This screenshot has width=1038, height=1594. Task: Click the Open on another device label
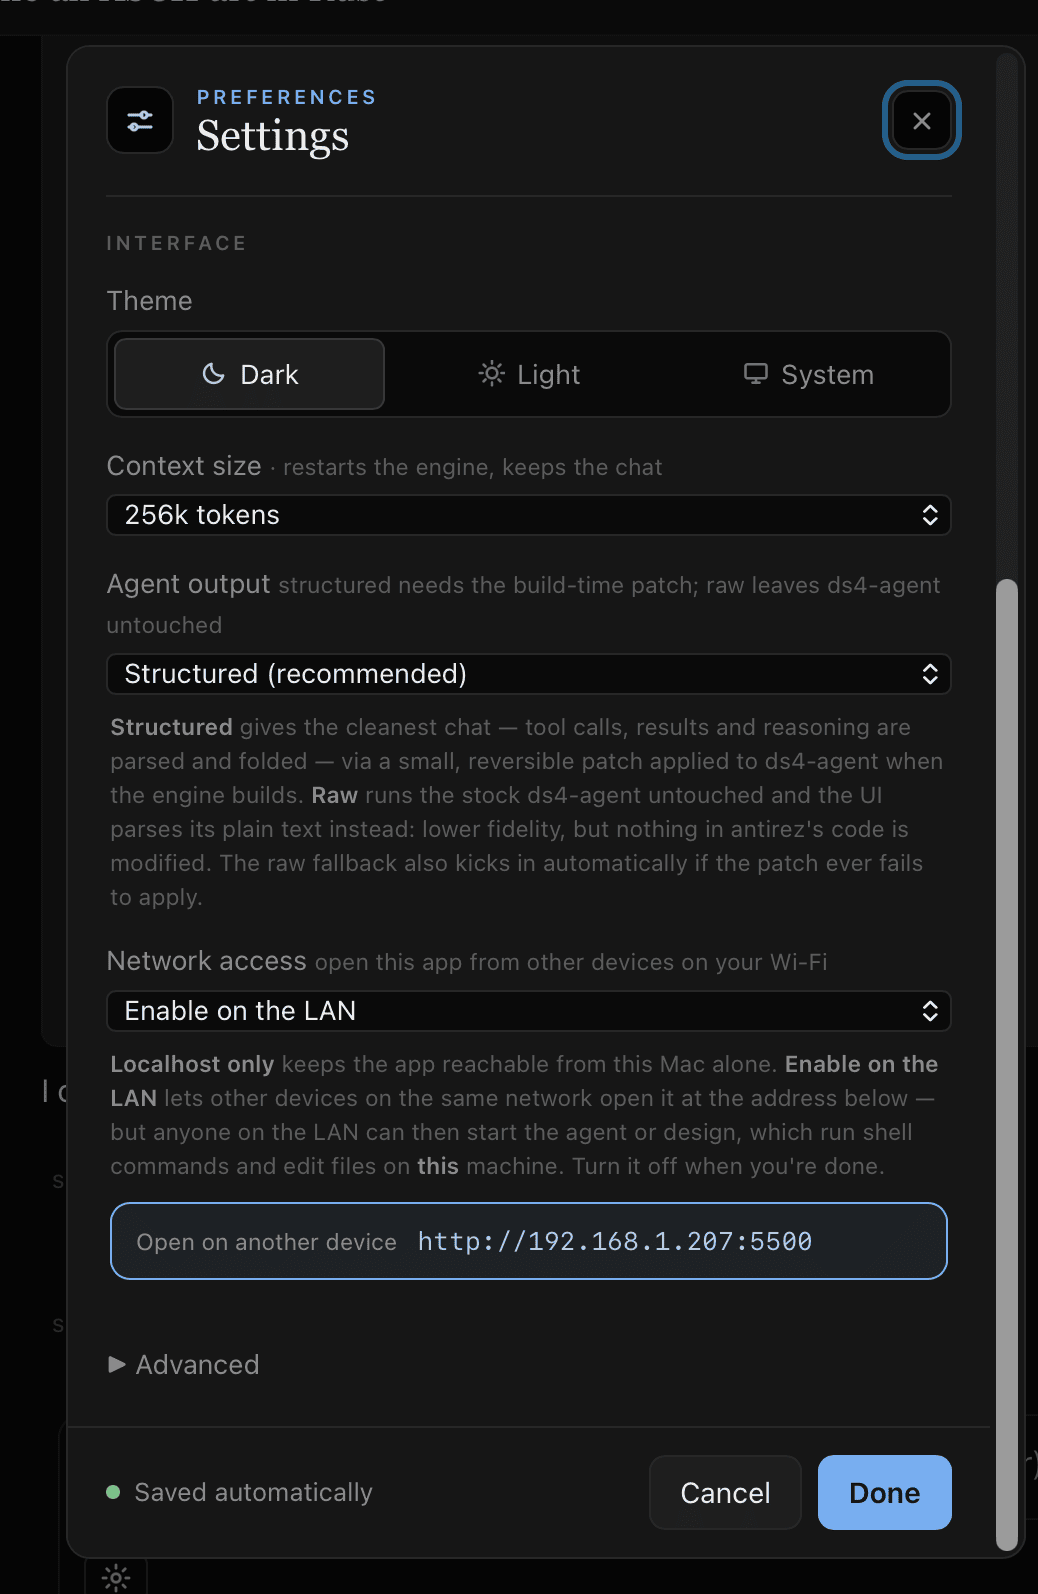tap(266, 1242)
